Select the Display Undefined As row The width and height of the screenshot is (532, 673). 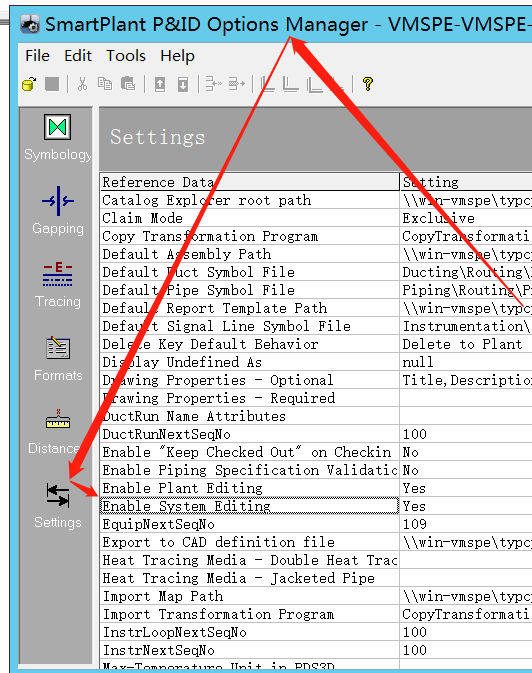(x=249, y=363)
